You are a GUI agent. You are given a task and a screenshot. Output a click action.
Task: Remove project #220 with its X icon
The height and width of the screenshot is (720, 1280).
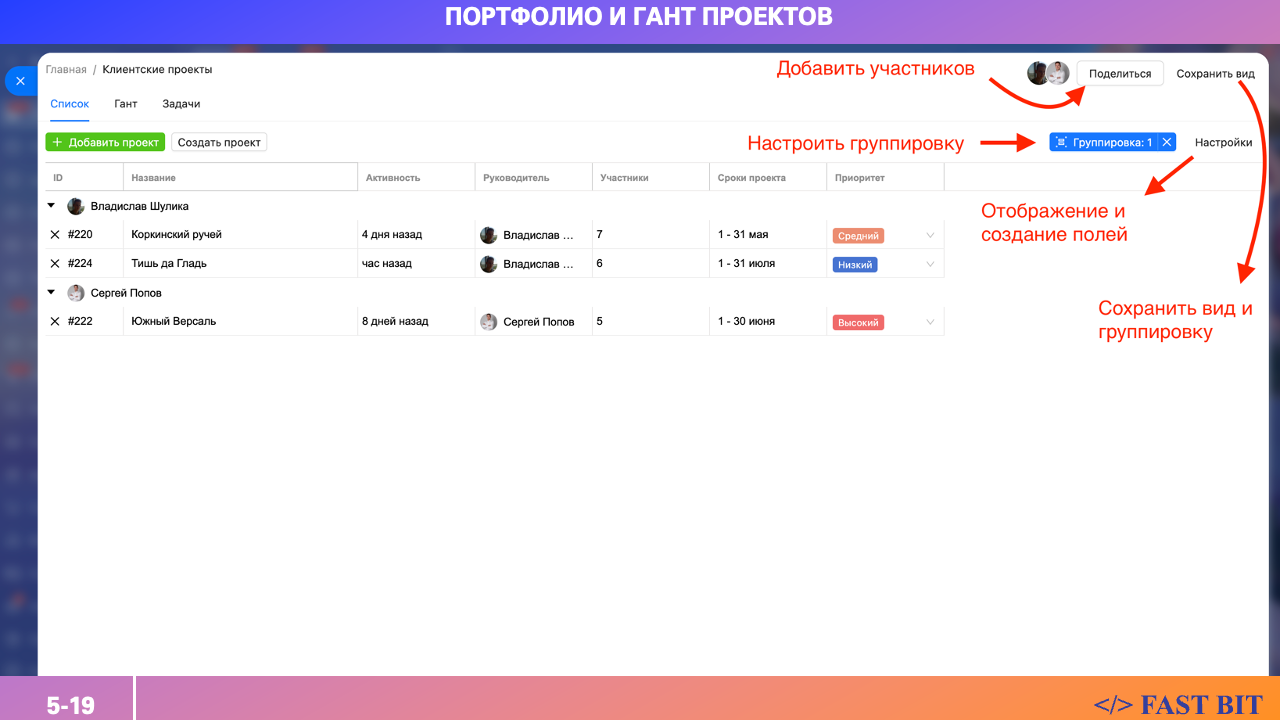coord(55,235)
